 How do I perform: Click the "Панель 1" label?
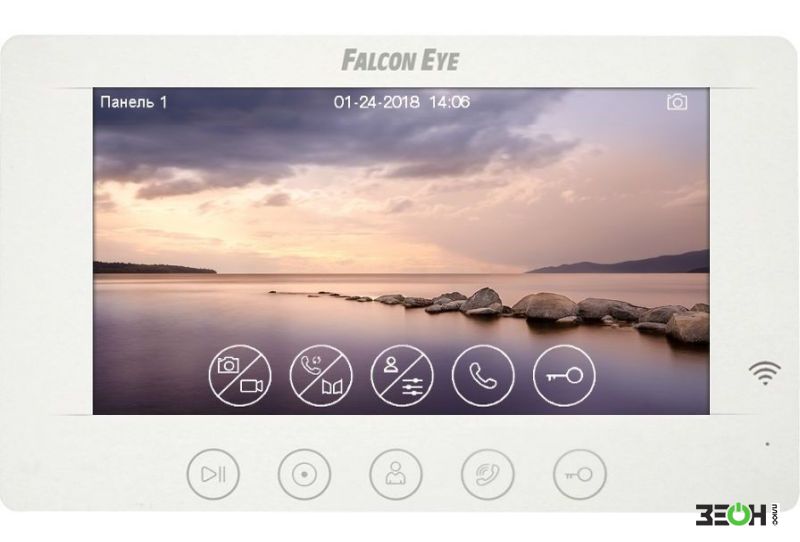(134, 102)
